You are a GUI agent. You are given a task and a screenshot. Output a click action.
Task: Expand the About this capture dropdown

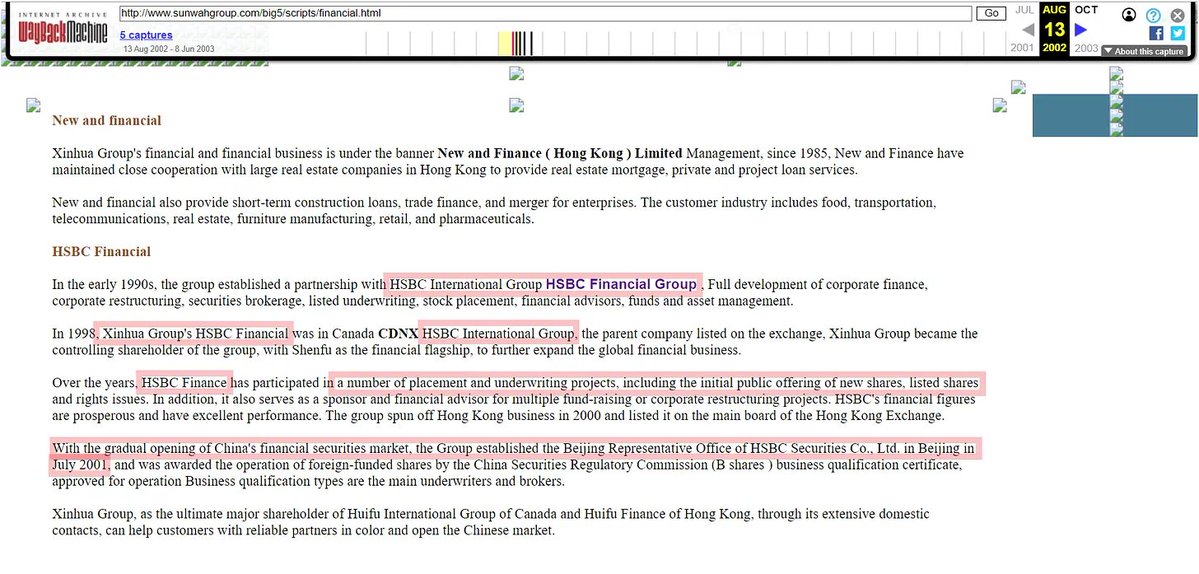pos(1143,51)
